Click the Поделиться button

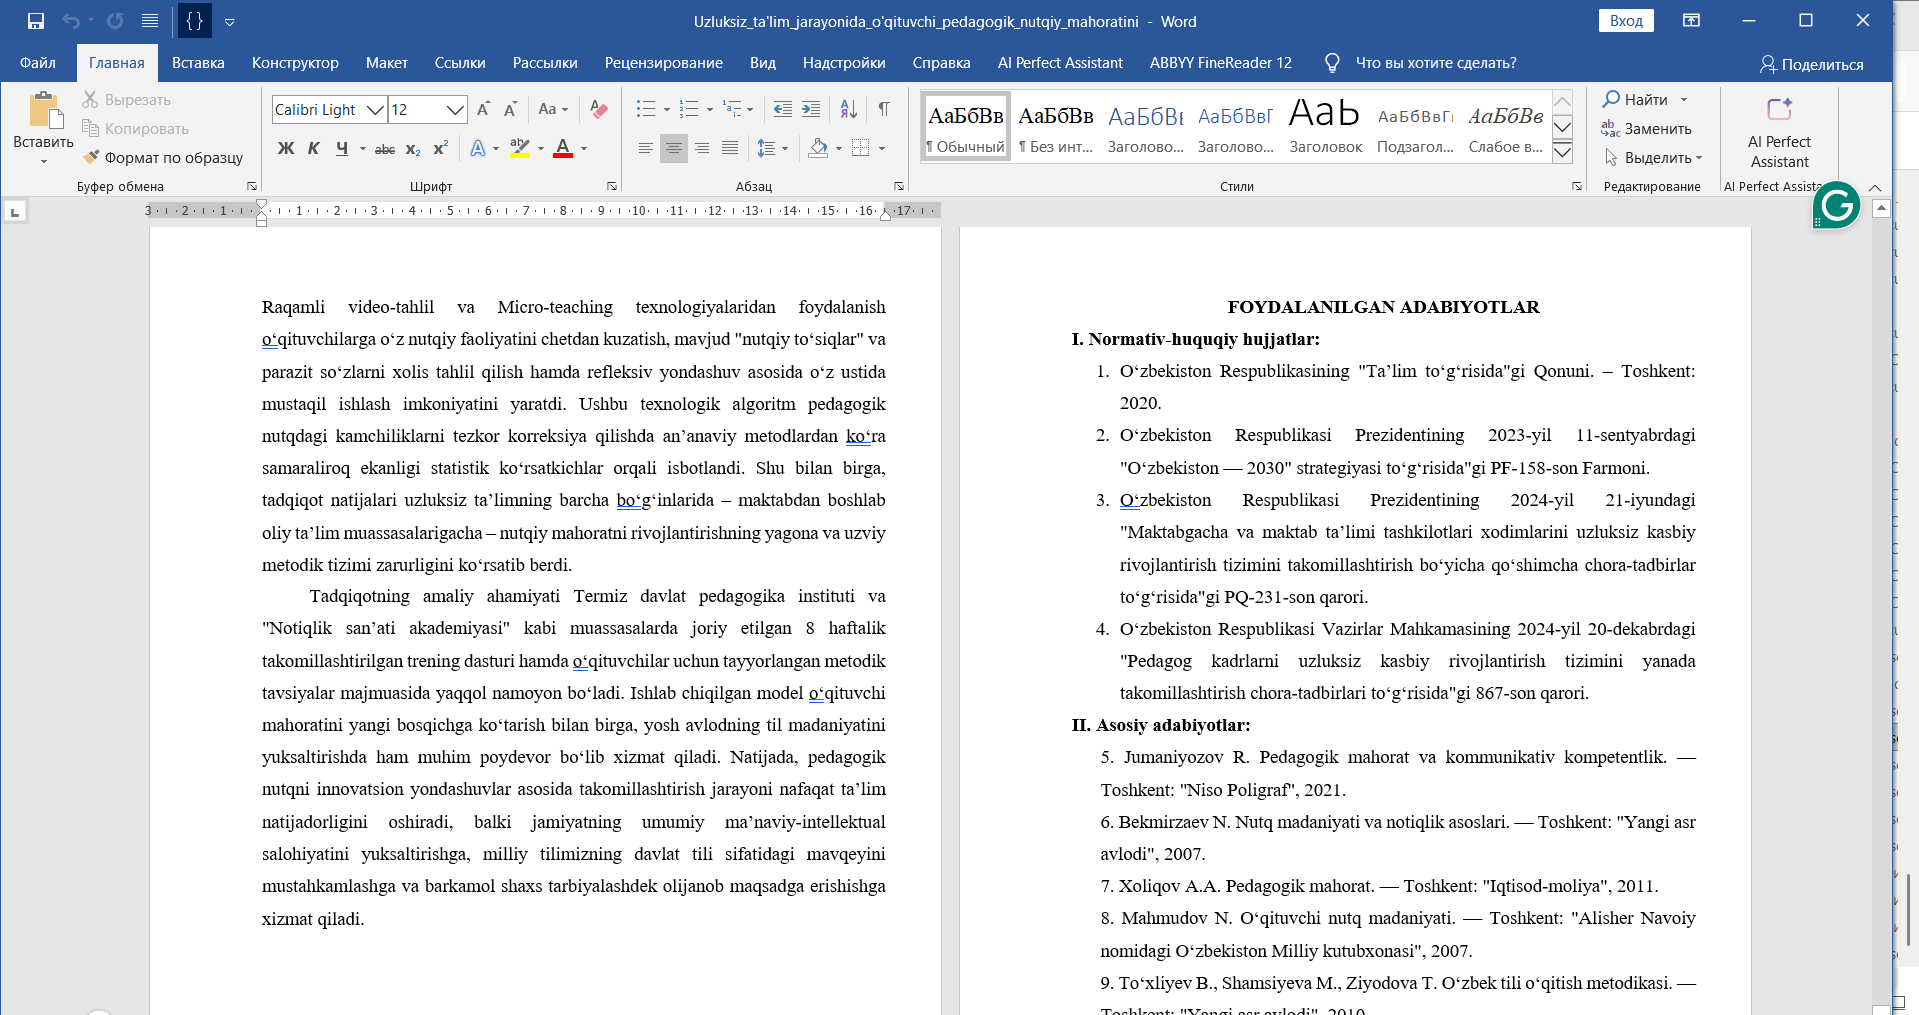pos(1811,64)
